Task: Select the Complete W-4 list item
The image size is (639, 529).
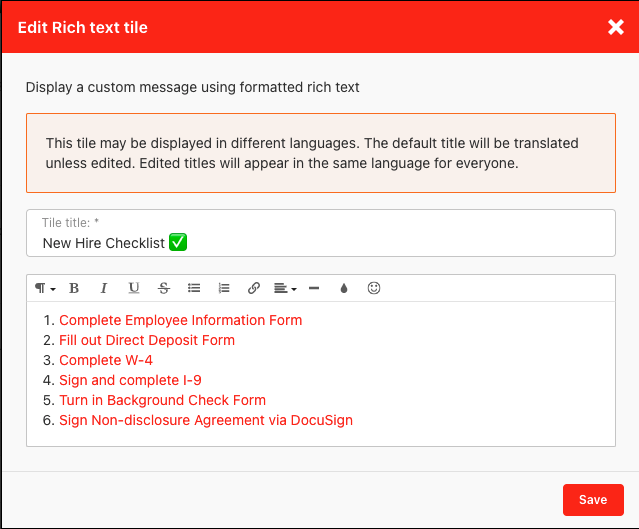Action: 106,360
